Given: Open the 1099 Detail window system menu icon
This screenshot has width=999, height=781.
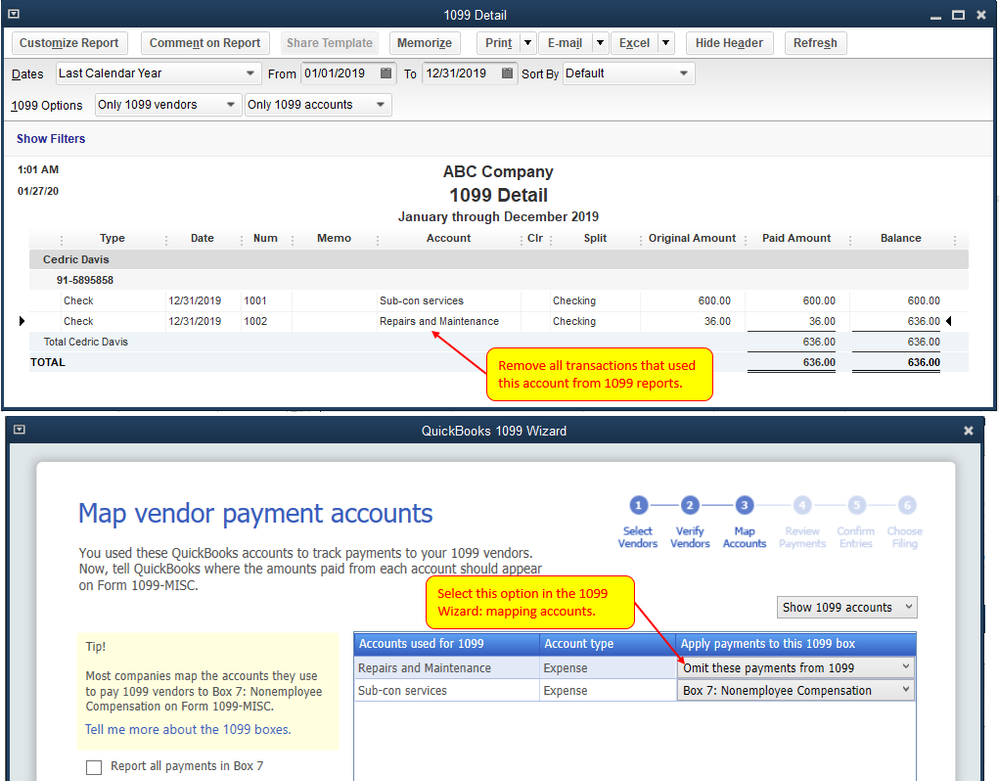Looking at the screenshot, I should click(x=13, y=14).
